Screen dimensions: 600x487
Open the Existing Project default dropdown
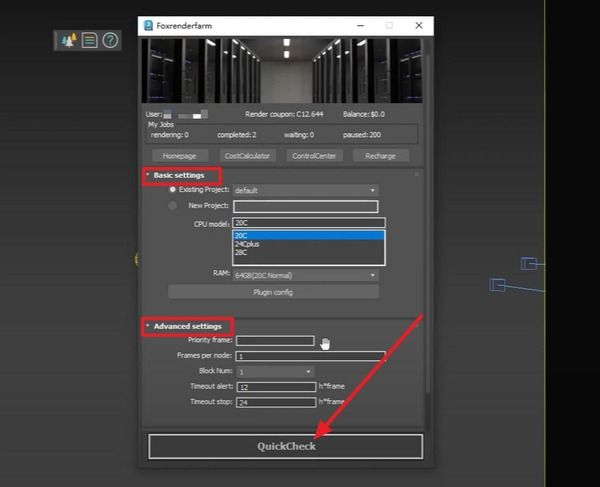(x=305, y=190)
